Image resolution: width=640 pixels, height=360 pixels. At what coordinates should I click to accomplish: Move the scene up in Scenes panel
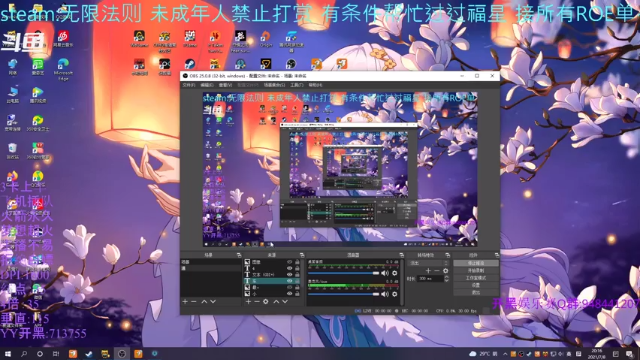coord(204,302)
